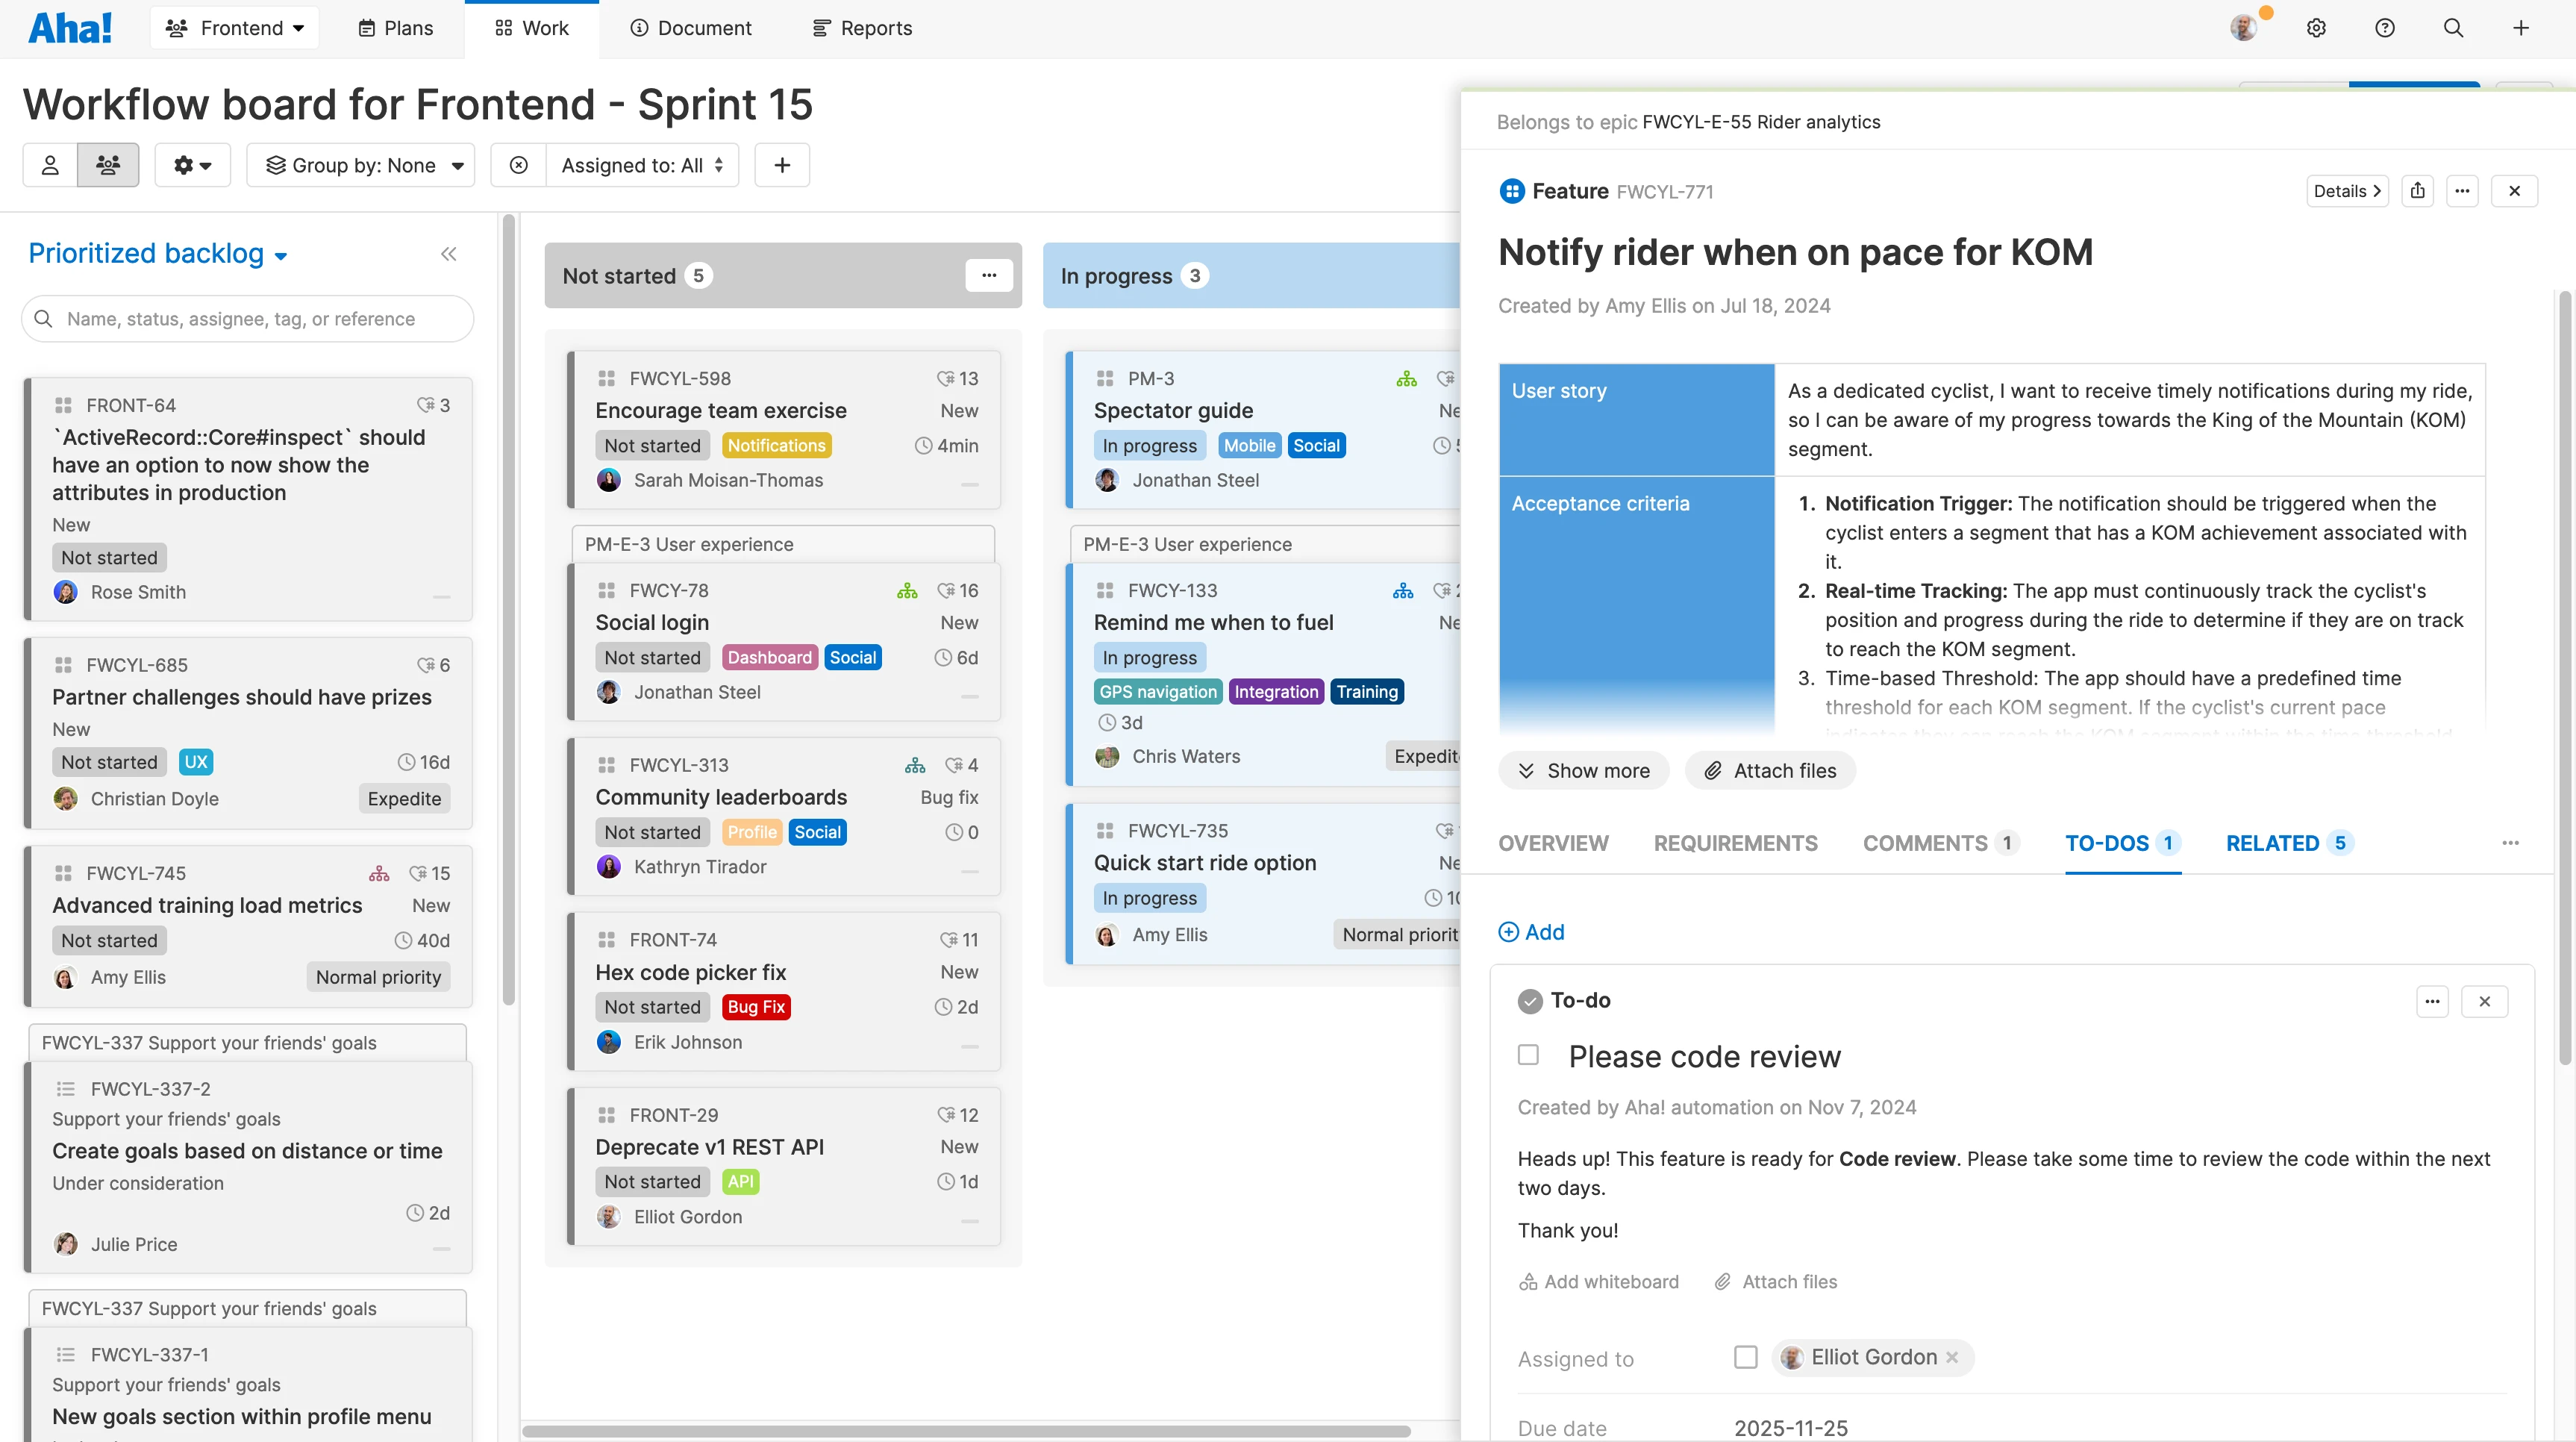Click the Details button on the drawer

[2347, 190]
